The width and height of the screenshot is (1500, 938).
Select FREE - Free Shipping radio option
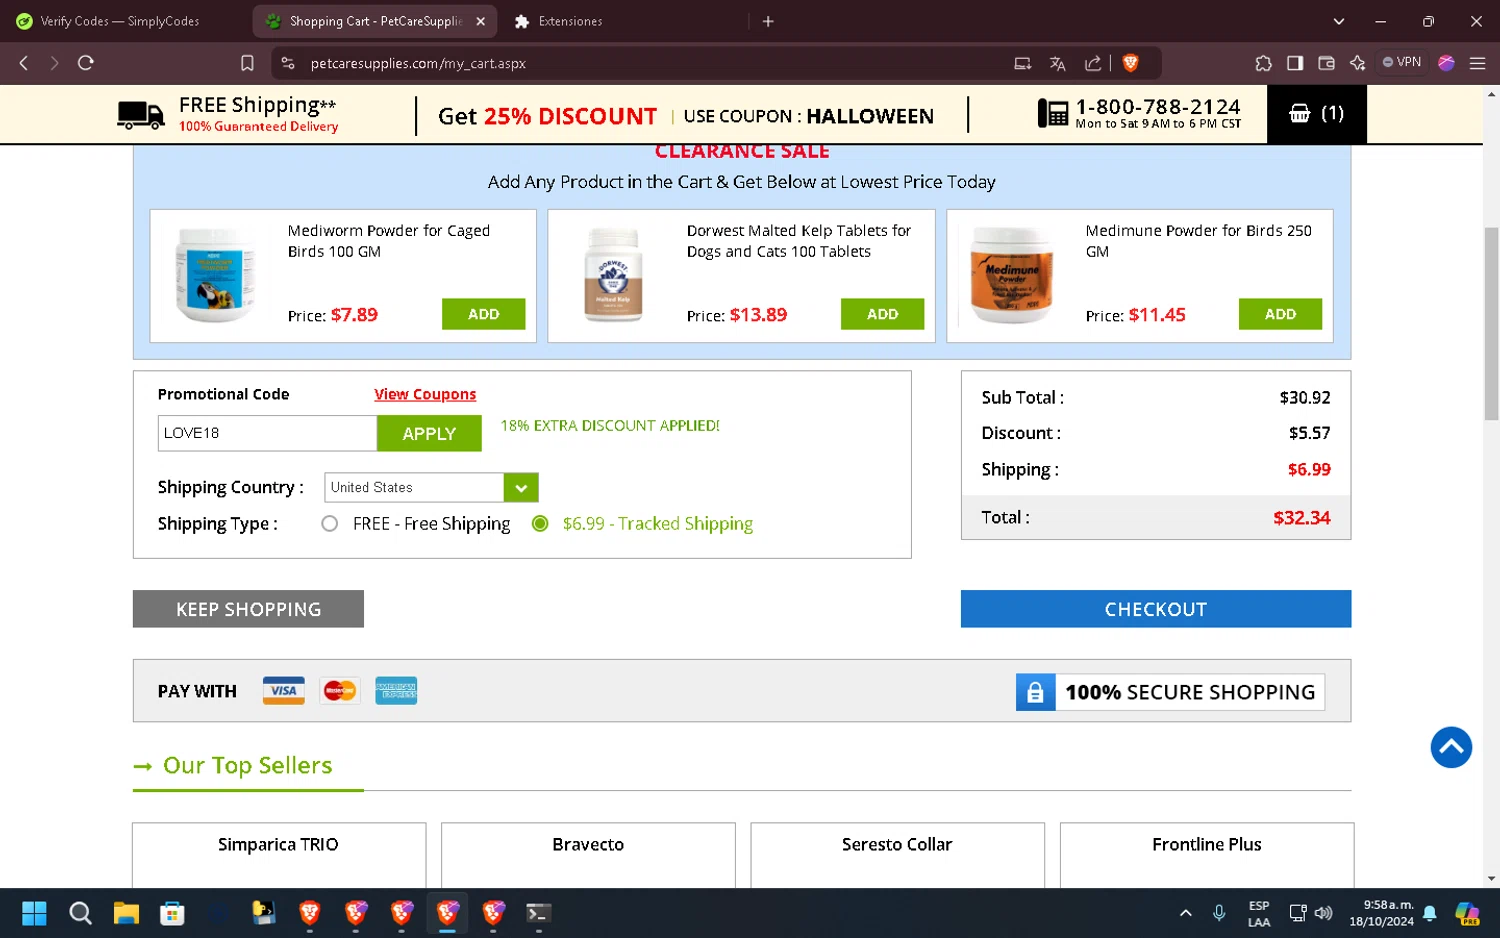click(x=329, y=524)
